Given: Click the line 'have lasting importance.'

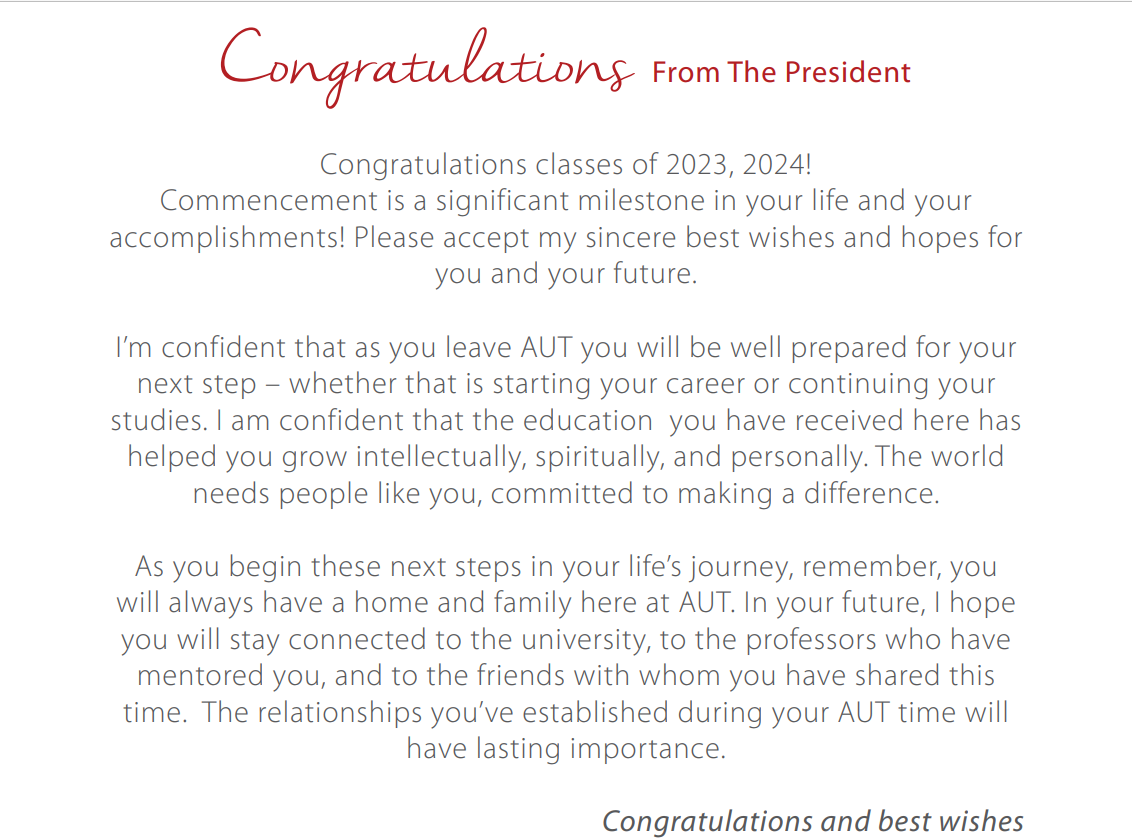Looking at the screenshot, I should tap(566, 749).
